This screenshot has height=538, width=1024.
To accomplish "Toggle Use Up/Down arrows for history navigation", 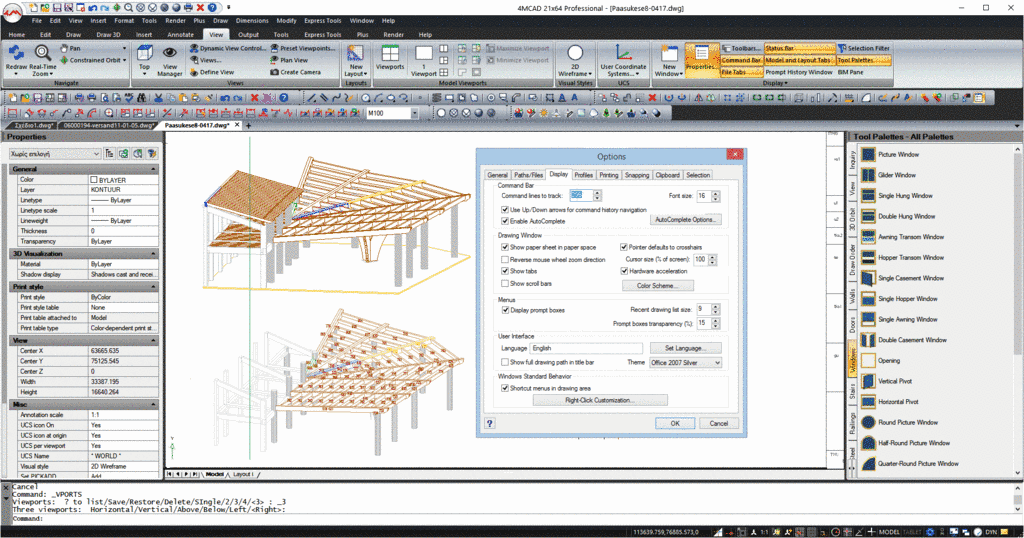I will (505, 210).
